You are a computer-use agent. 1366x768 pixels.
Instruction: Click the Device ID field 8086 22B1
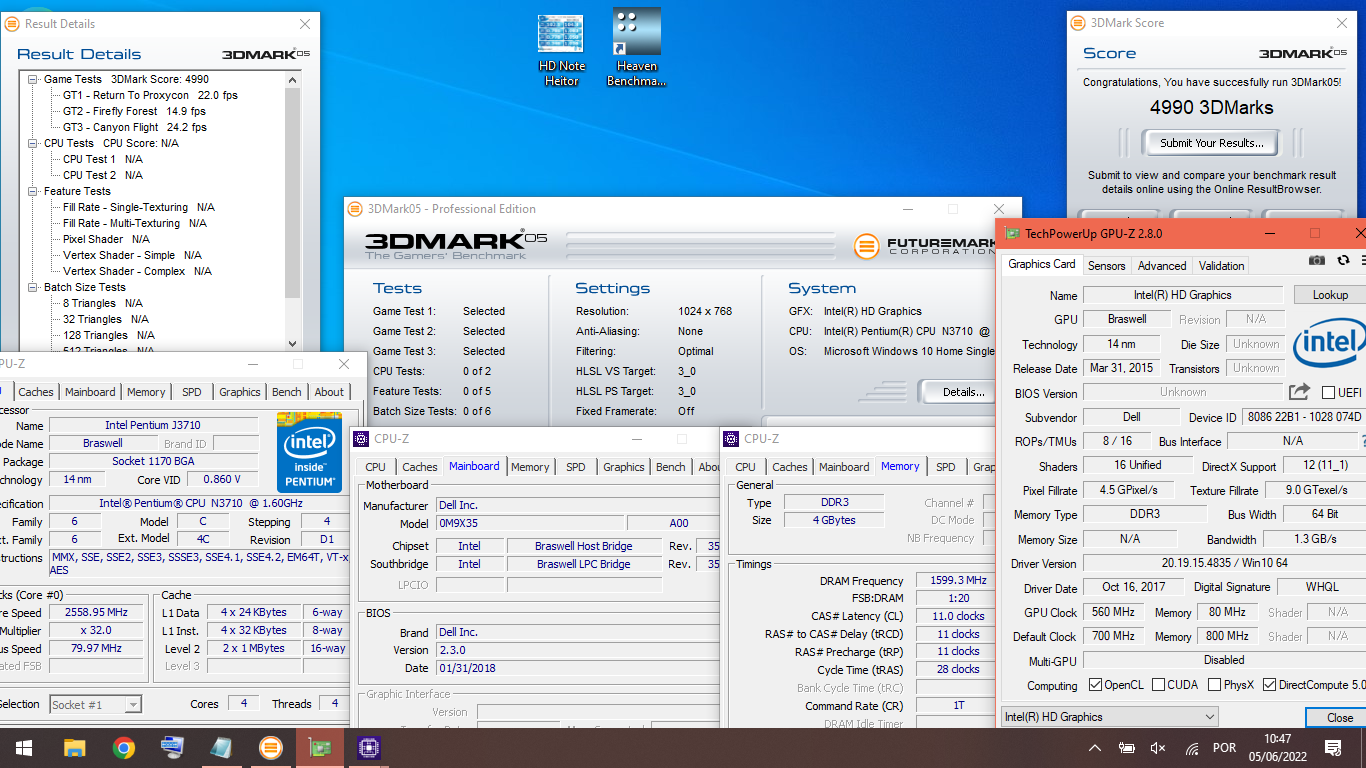[1304, 417]
